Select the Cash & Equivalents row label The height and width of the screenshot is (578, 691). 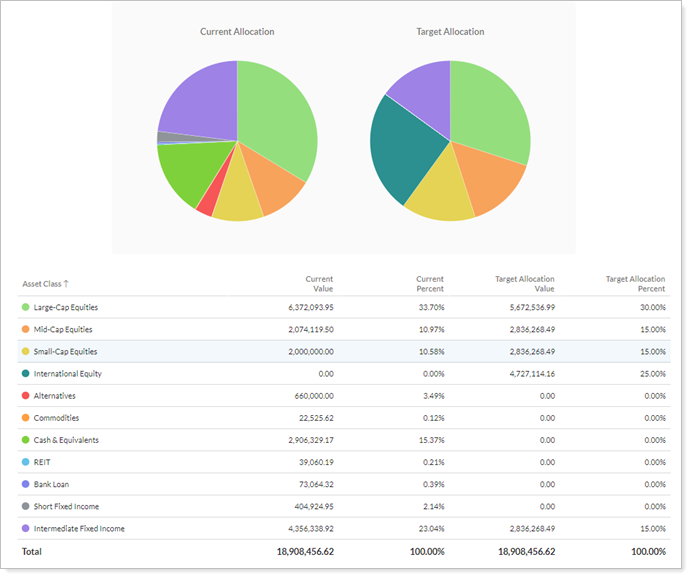[x=66, y=440]
